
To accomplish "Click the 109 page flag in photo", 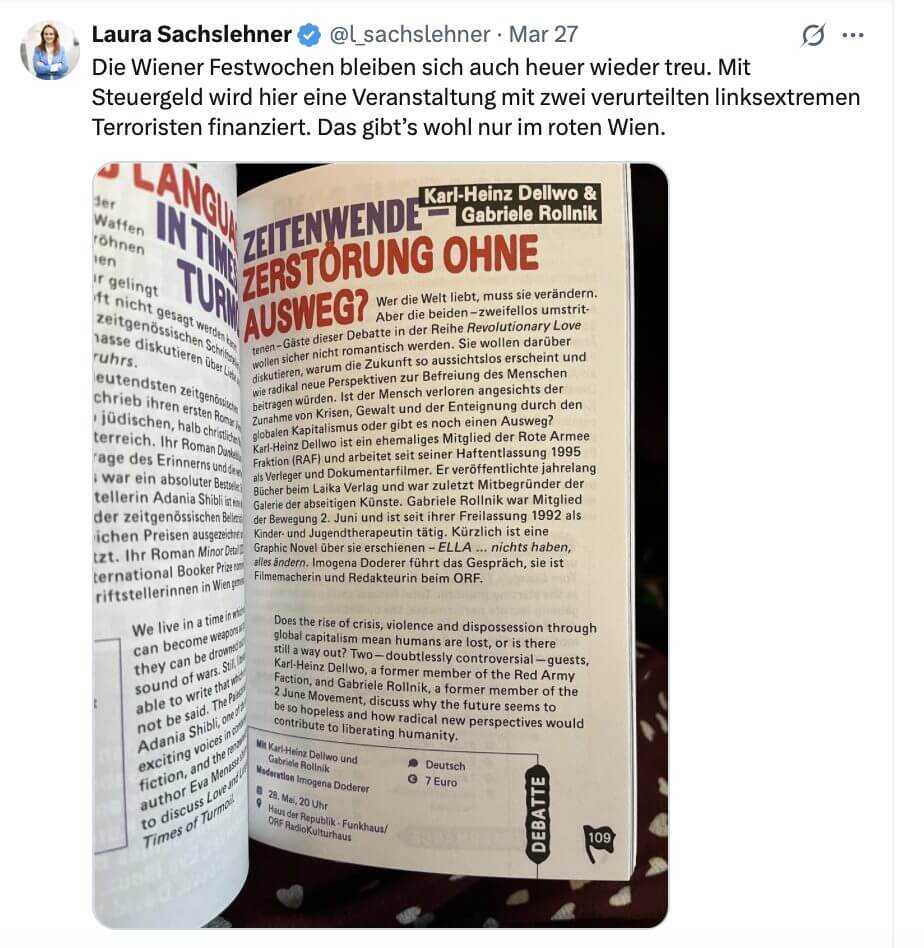I will (x=599, y=841).
